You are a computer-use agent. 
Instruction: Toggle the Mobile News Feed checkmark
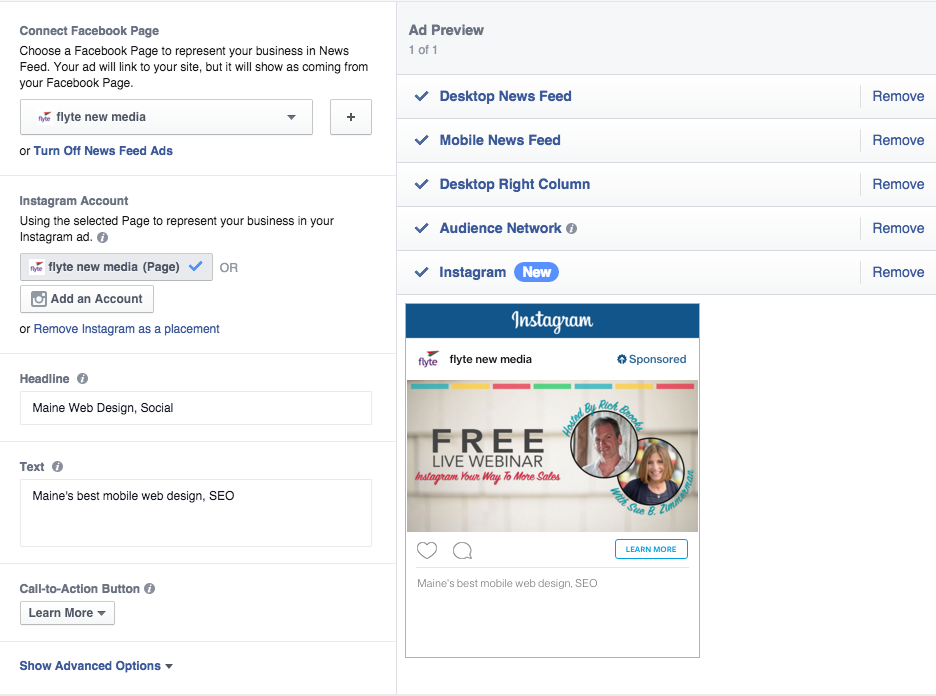[421, 140]
